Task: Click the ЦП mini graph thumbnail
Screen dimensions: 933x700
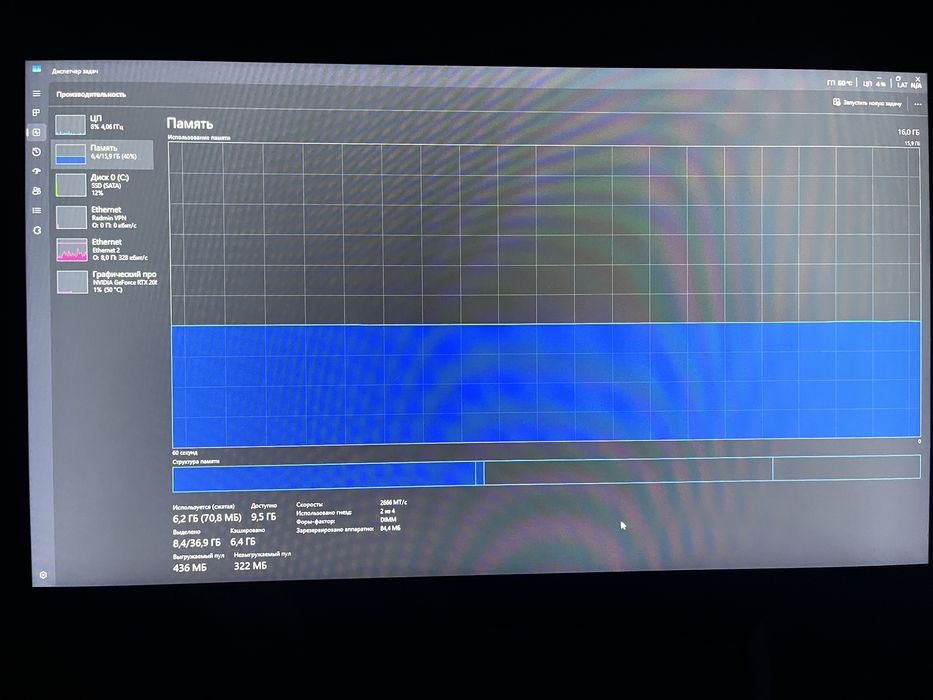Action: click(x=70, y=125)
